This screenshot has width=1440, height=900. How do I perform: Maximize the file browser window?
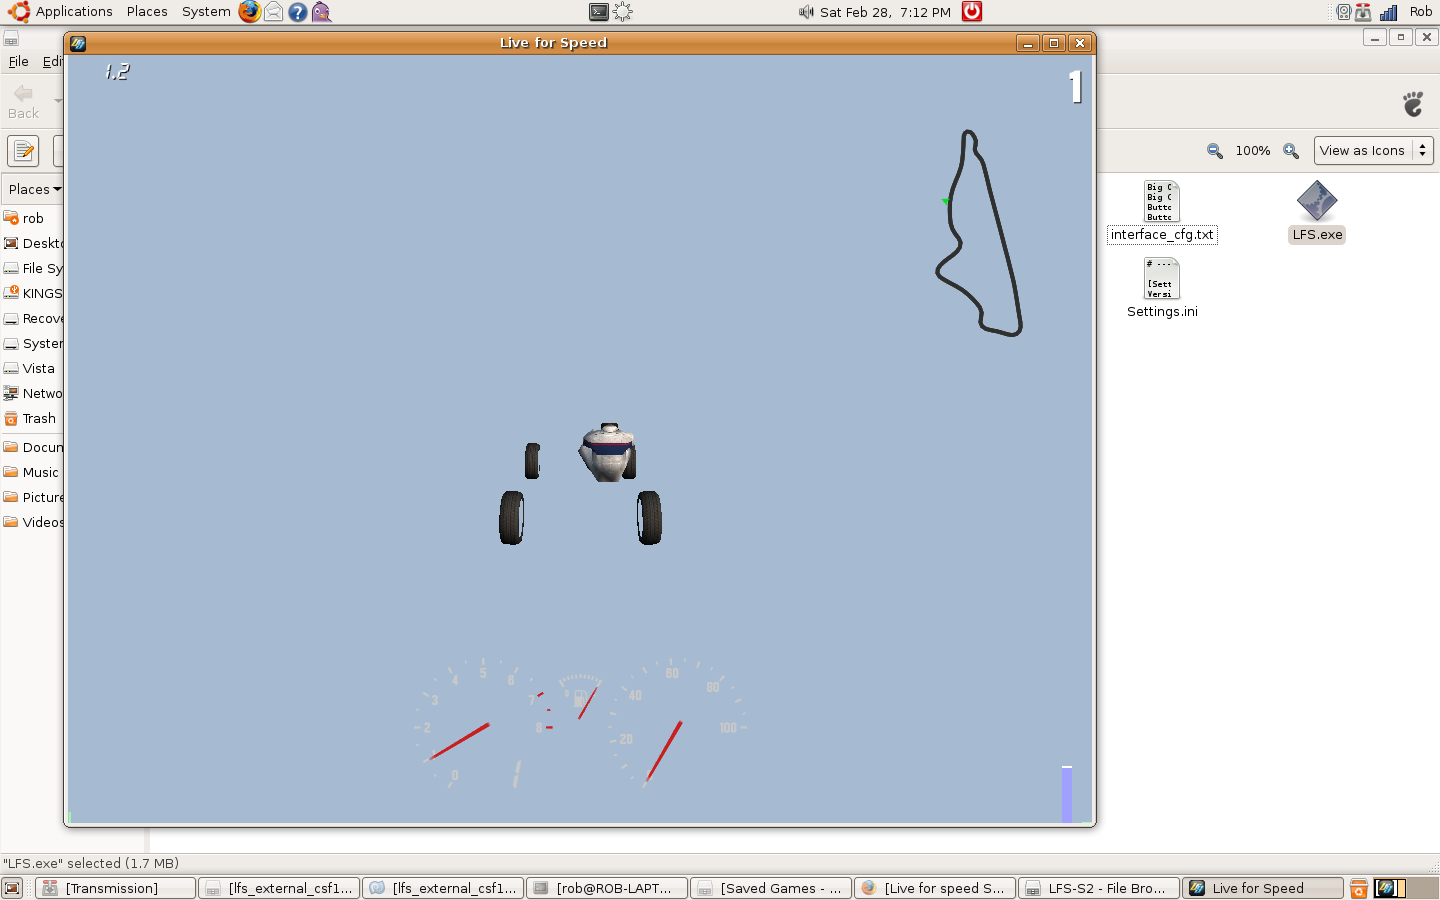coord(1401,37)
